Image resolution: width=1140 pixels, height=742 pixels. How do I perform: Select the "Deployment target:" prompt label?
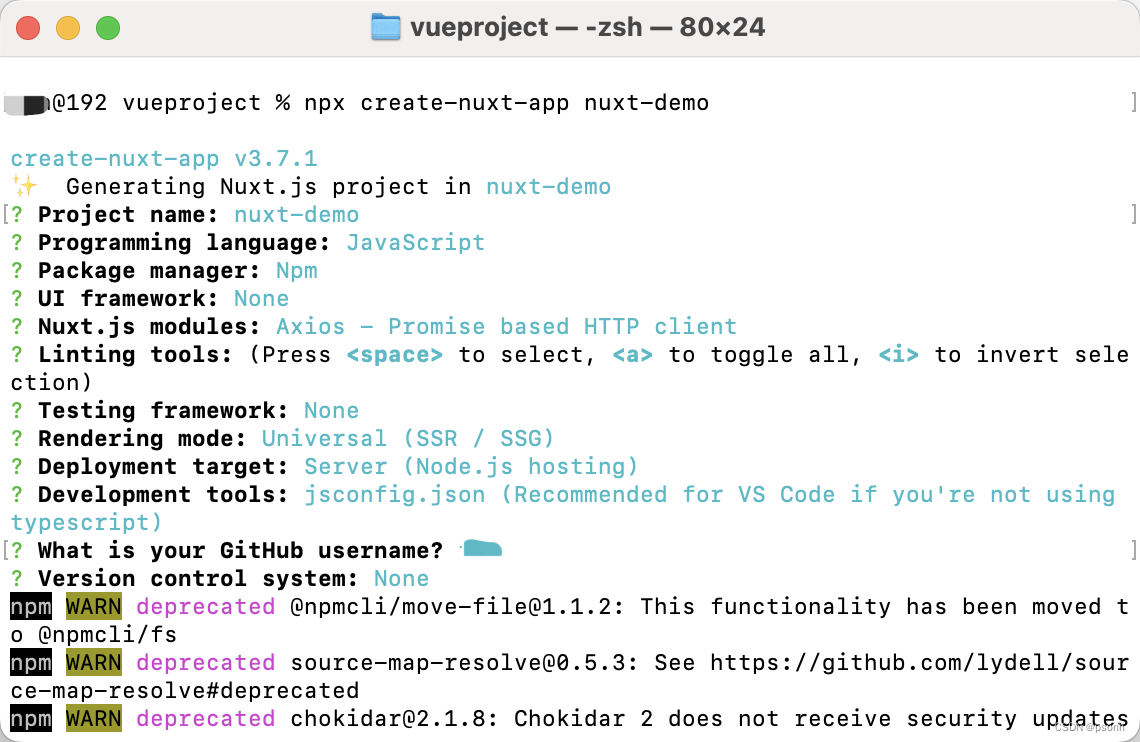[163, 467]
